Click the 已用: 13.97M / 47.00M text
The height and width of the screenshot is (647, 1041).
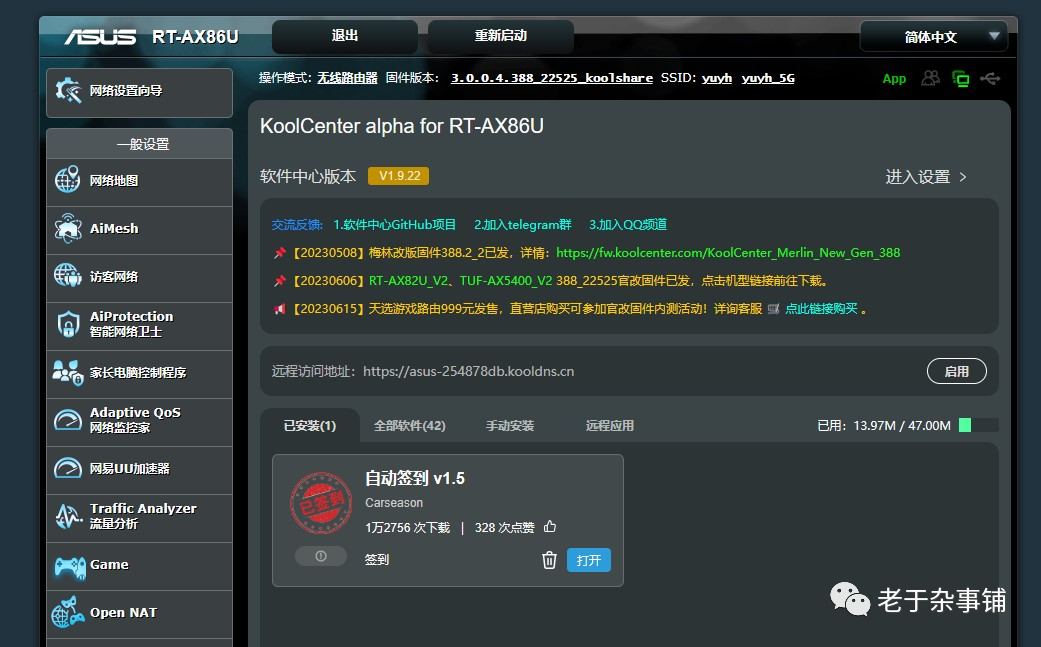[884, 425]
